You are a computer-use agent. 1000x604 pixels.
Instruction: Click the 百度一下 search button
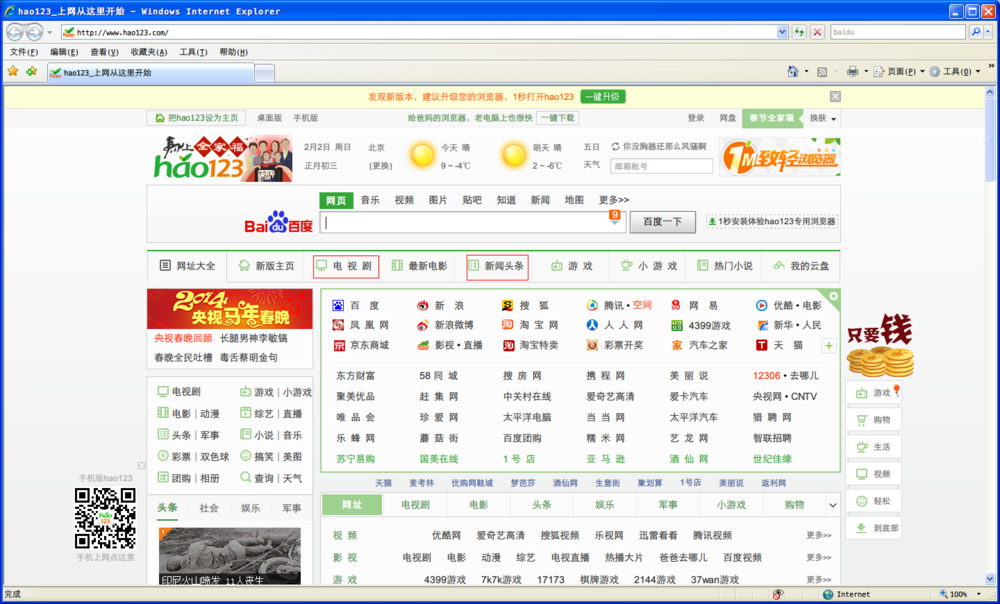click(x=662, y=221)
